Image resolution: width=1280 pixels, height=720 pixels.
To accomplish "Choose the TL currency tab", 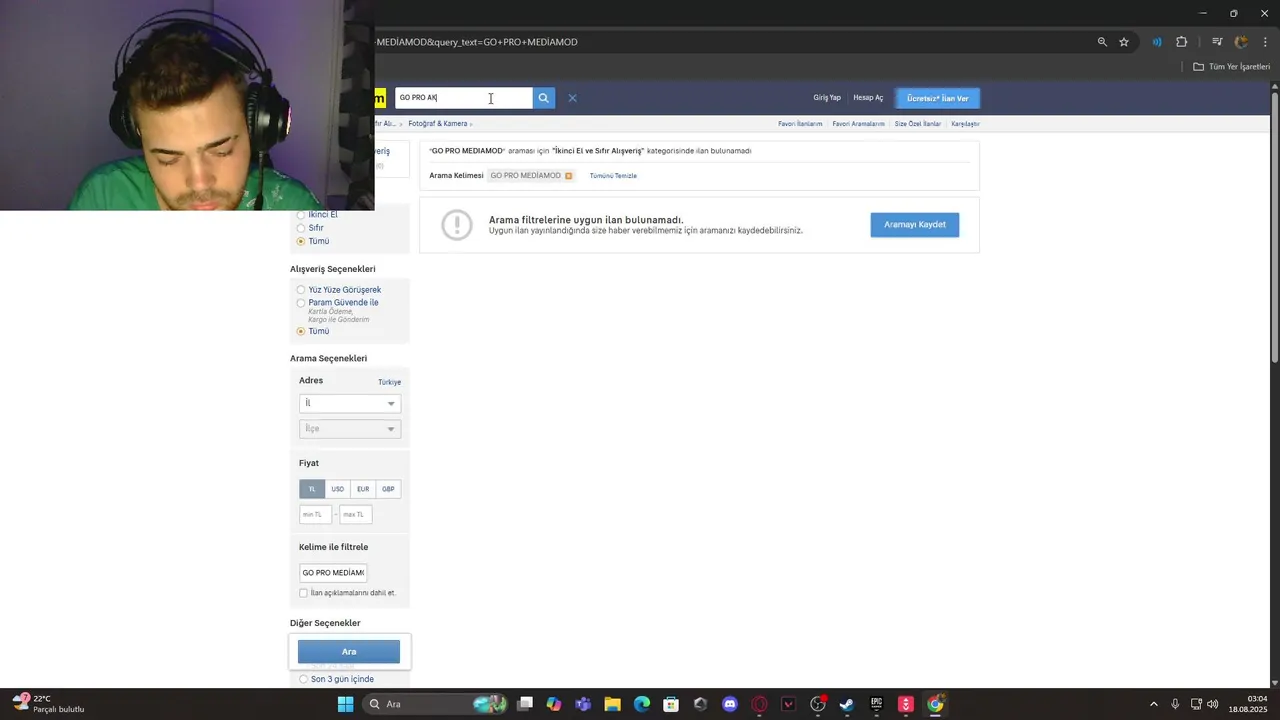I will tap(312, 489).
